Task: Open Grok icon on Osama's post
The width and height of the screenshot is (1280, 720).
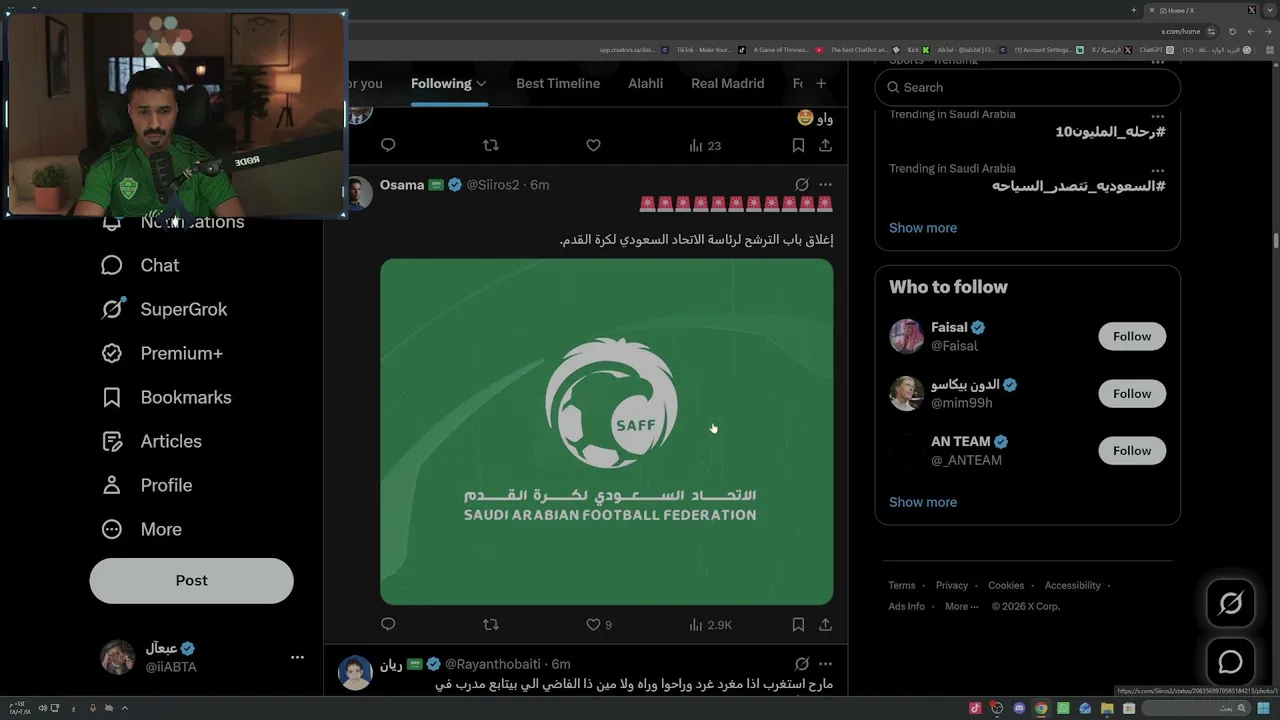Action: [801, 185]
